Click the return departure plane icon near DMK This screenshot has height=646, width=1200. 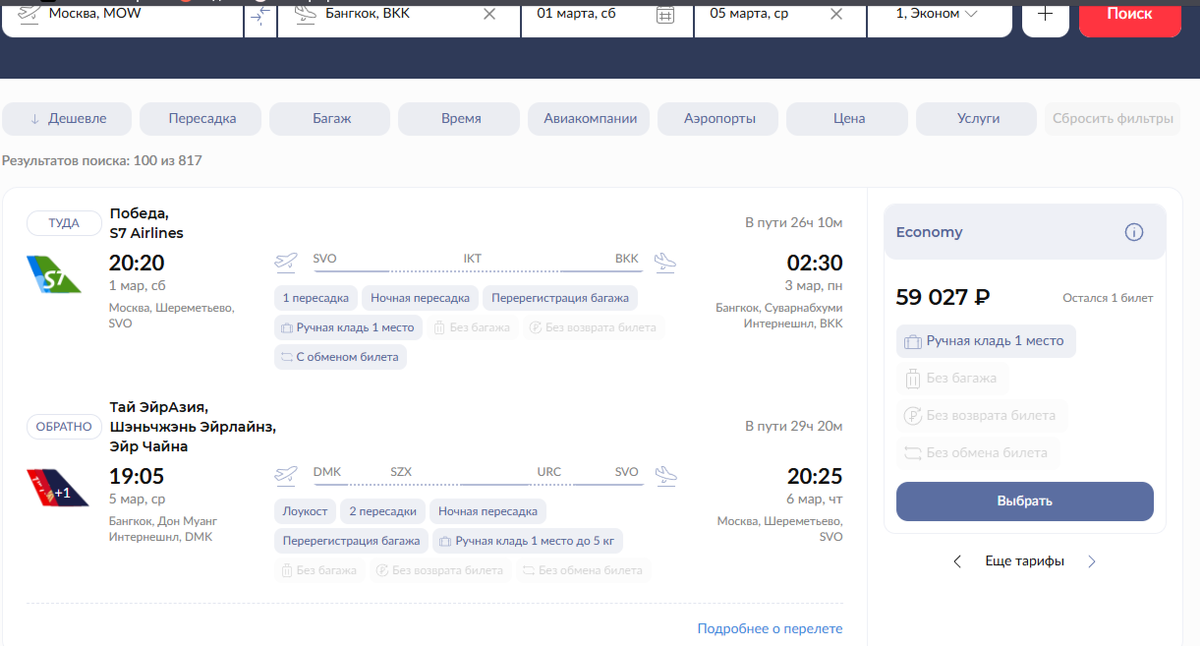287,475
